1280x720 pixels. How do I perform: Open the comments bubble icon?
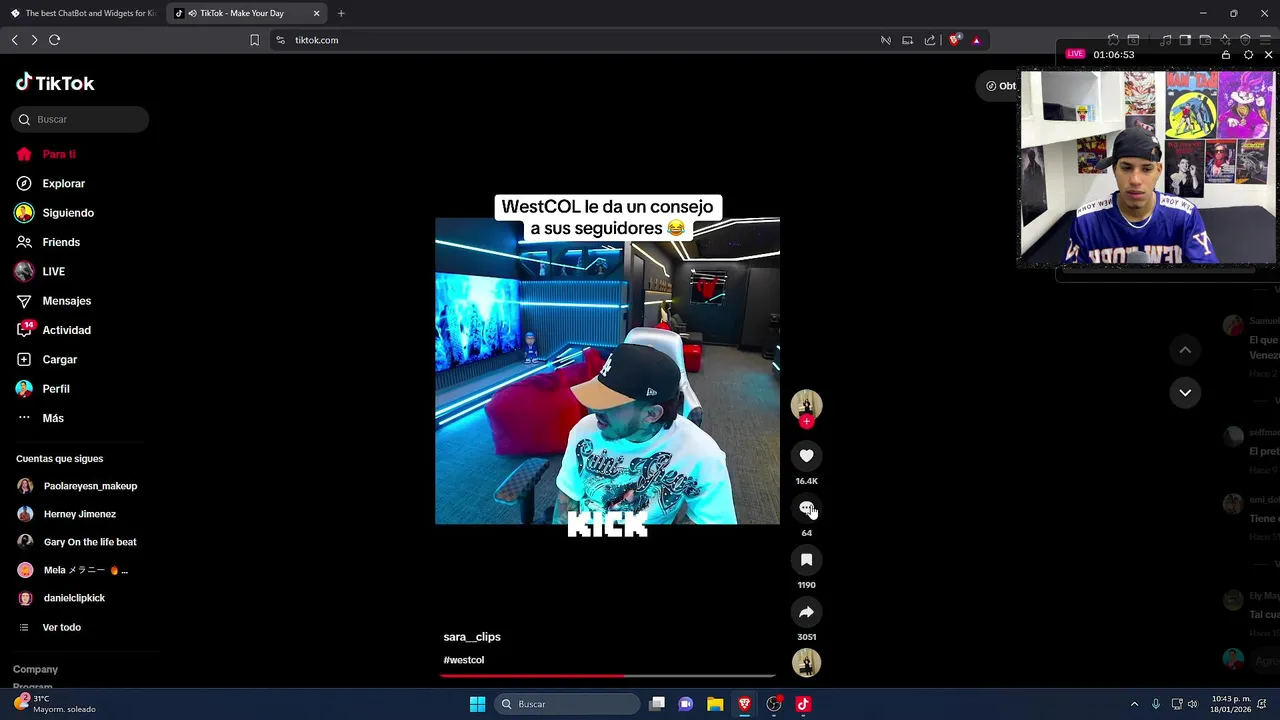pos(806,508)
